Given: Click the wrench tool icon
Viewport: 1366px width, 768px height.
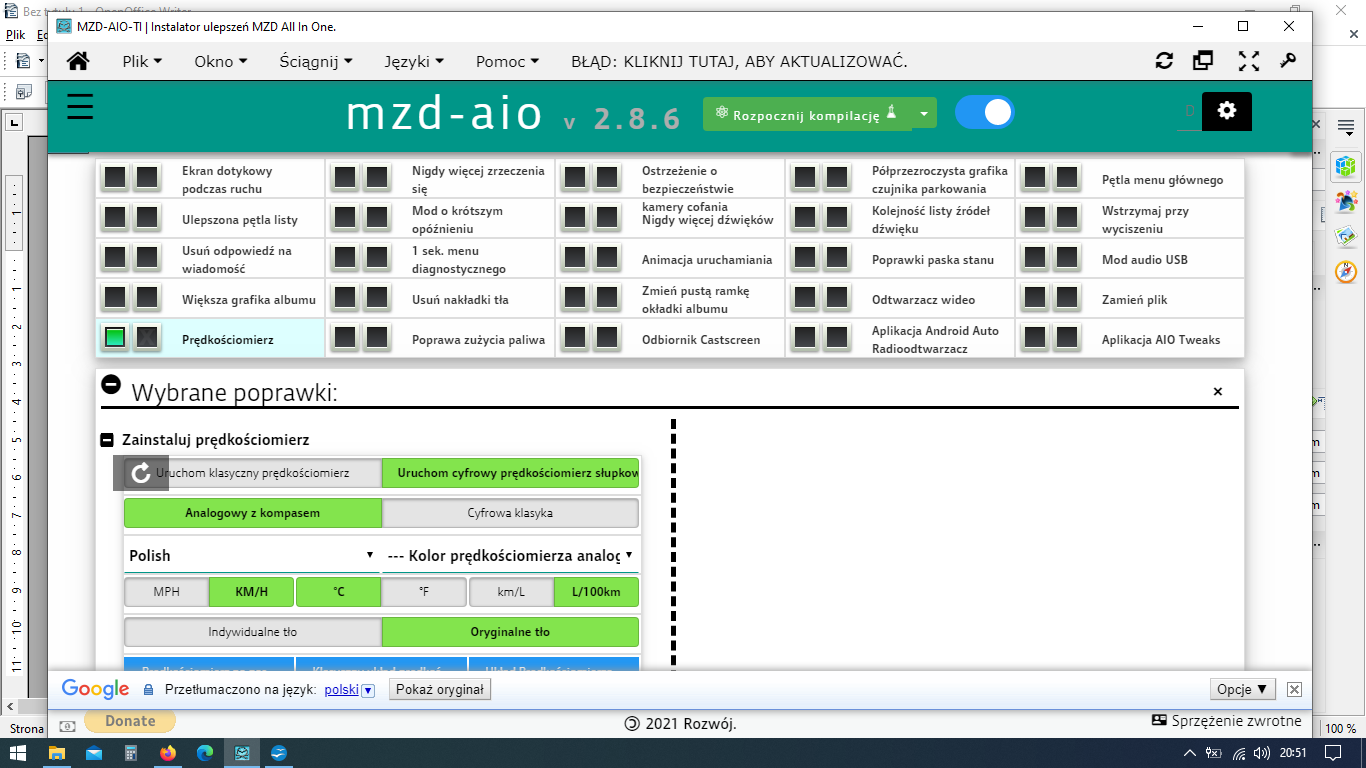Looking at the screenshot, I should [x=1288, y=61].
